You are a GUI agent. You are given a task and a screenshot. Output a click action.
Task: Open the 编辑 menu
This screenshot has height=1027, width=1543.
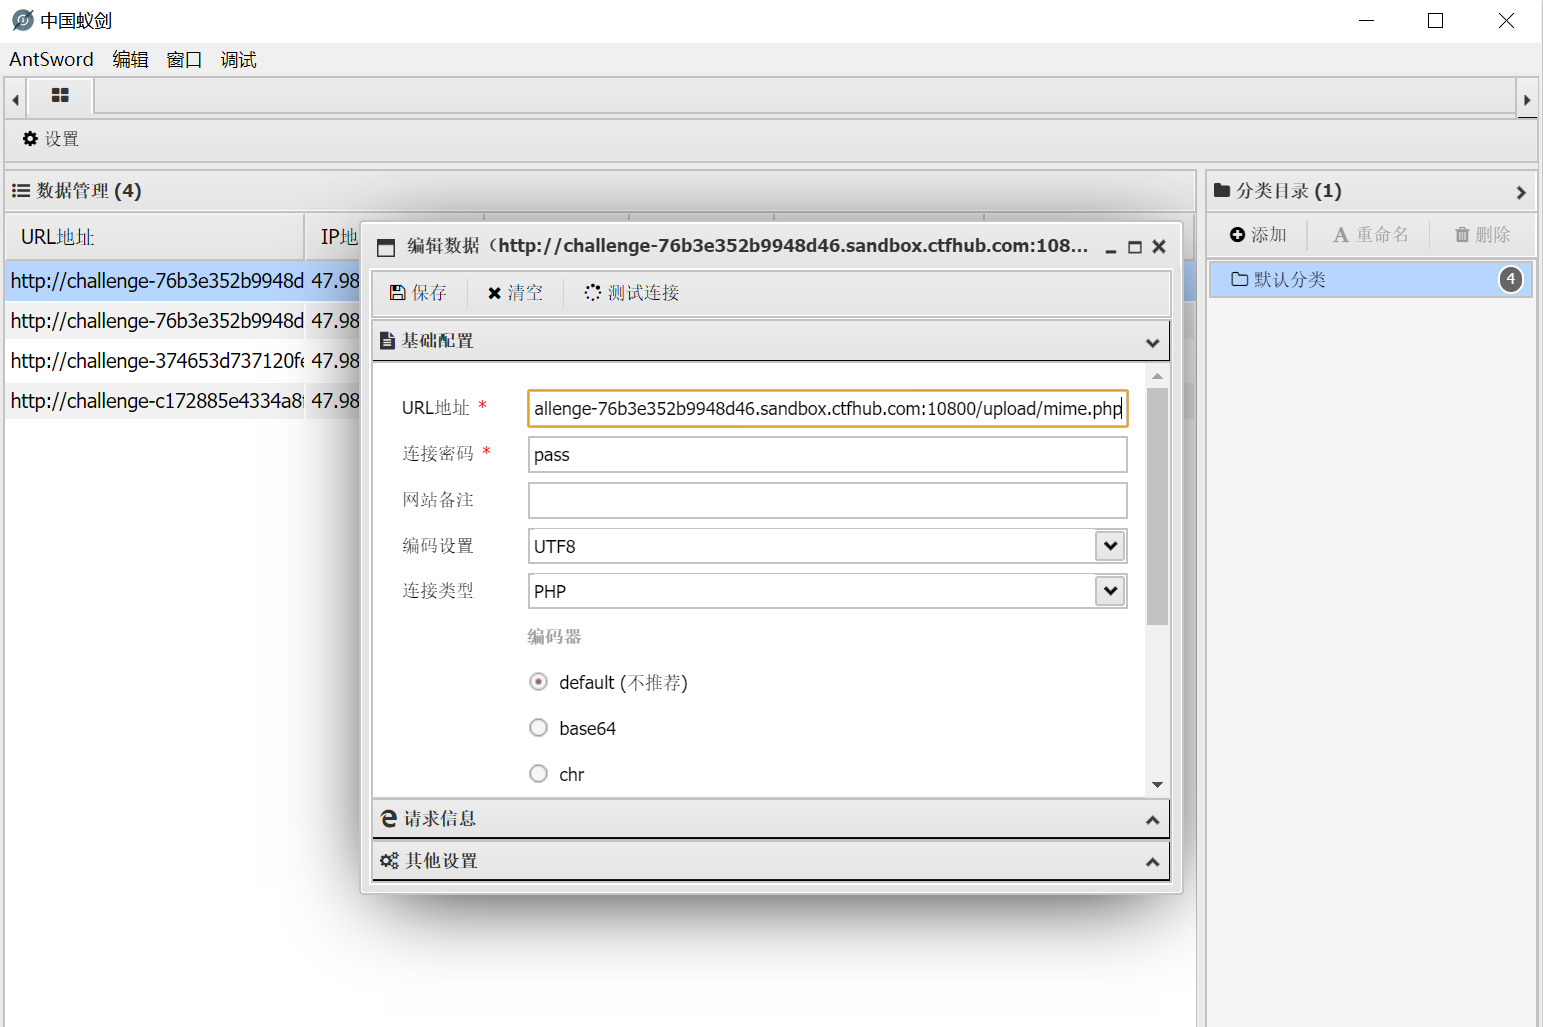pos(130,60)
